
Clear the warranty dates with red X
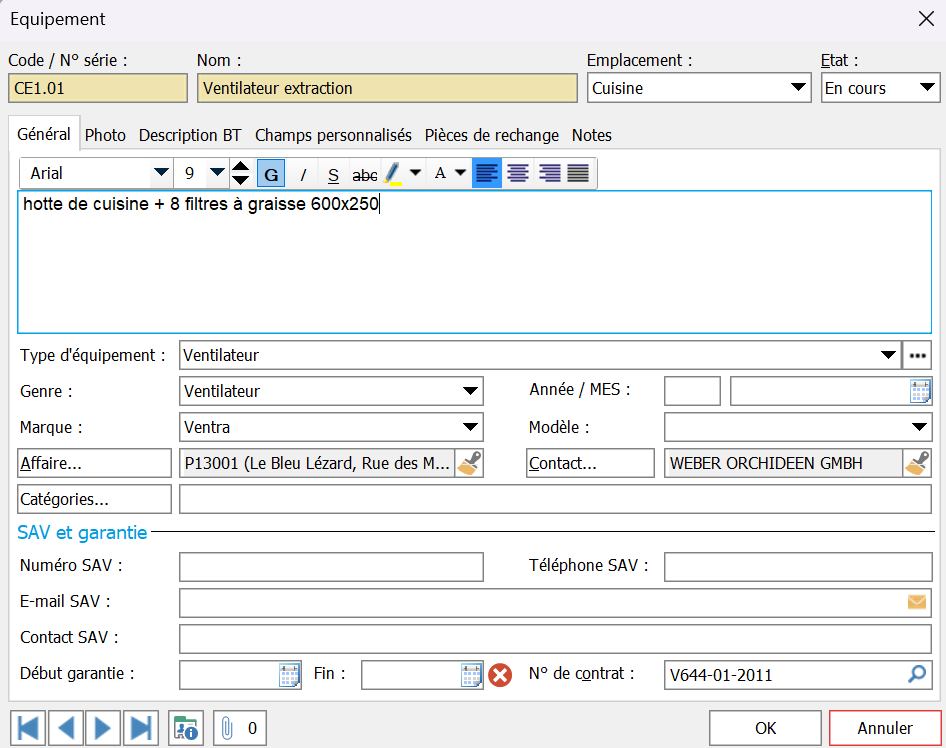500,675
